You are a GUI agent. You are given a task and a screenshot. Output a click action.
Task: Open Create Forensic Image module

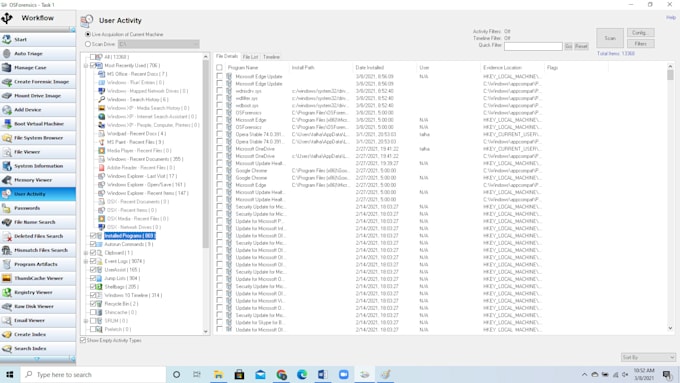point(38,82)
